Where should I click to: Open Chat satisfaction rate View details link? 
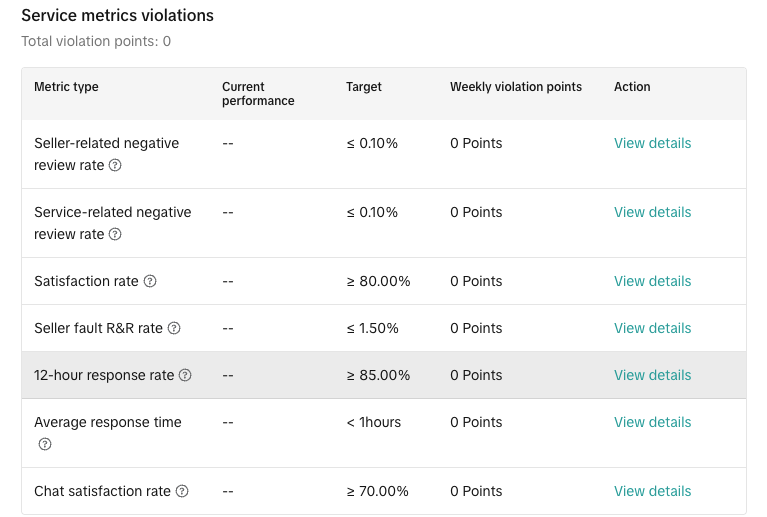tap(652, 491)
